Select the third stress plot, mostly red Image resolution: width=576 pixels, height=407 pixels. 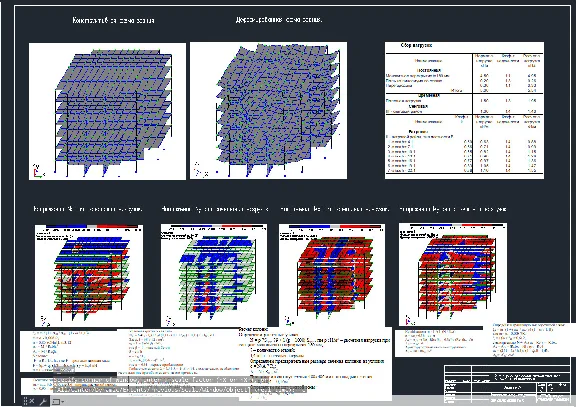(x=332, y=275)
